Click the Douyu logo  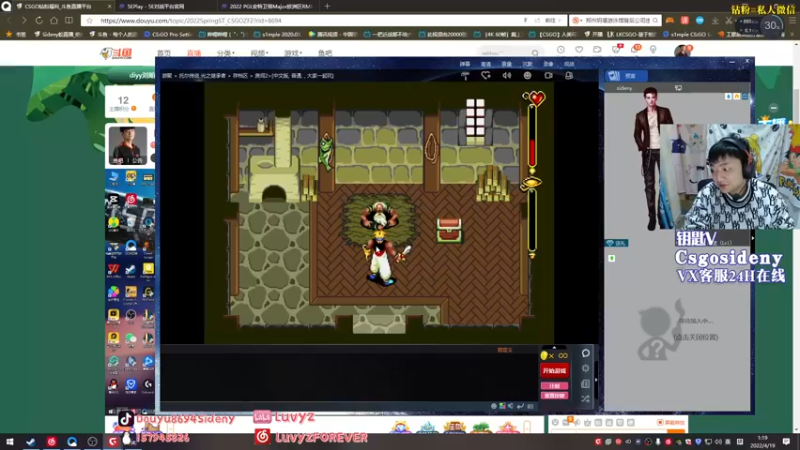pos(116,53)
